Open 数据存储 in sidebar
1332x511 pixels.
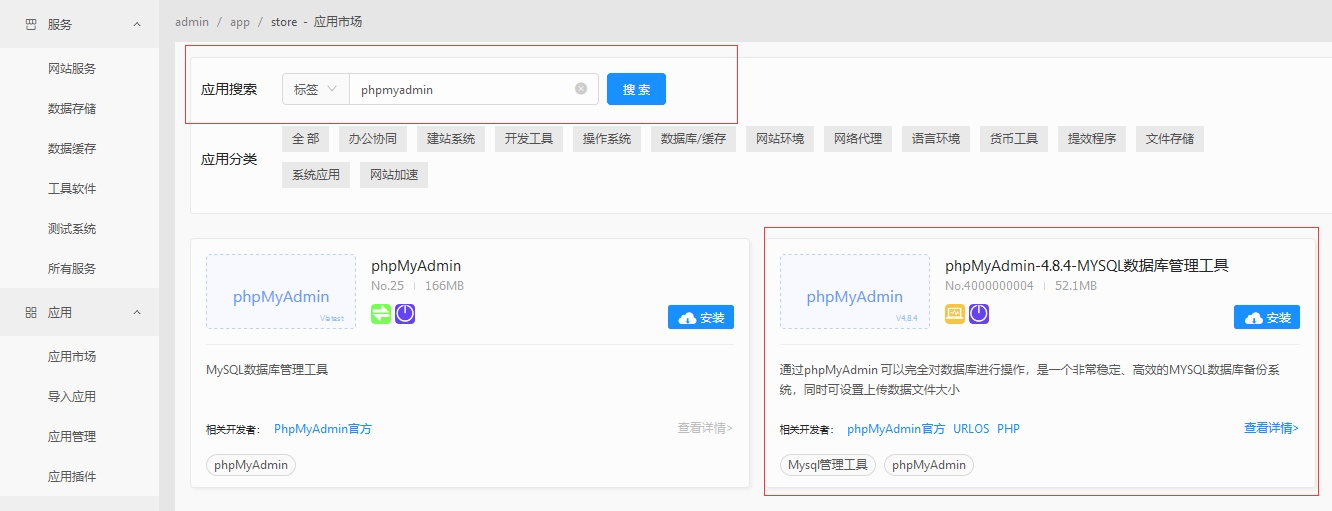pyautogui.click(x=72, y=109)
